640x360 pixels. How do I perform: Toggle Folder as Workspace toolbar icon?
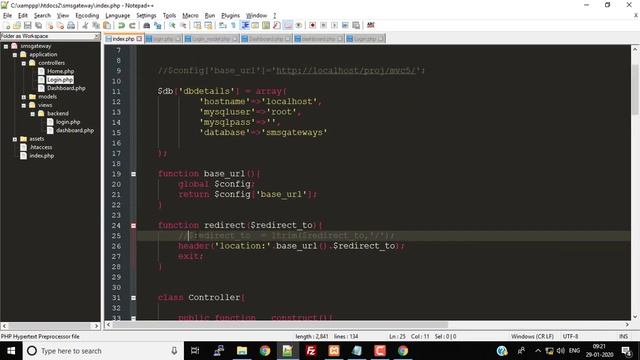tap(288, 25)
